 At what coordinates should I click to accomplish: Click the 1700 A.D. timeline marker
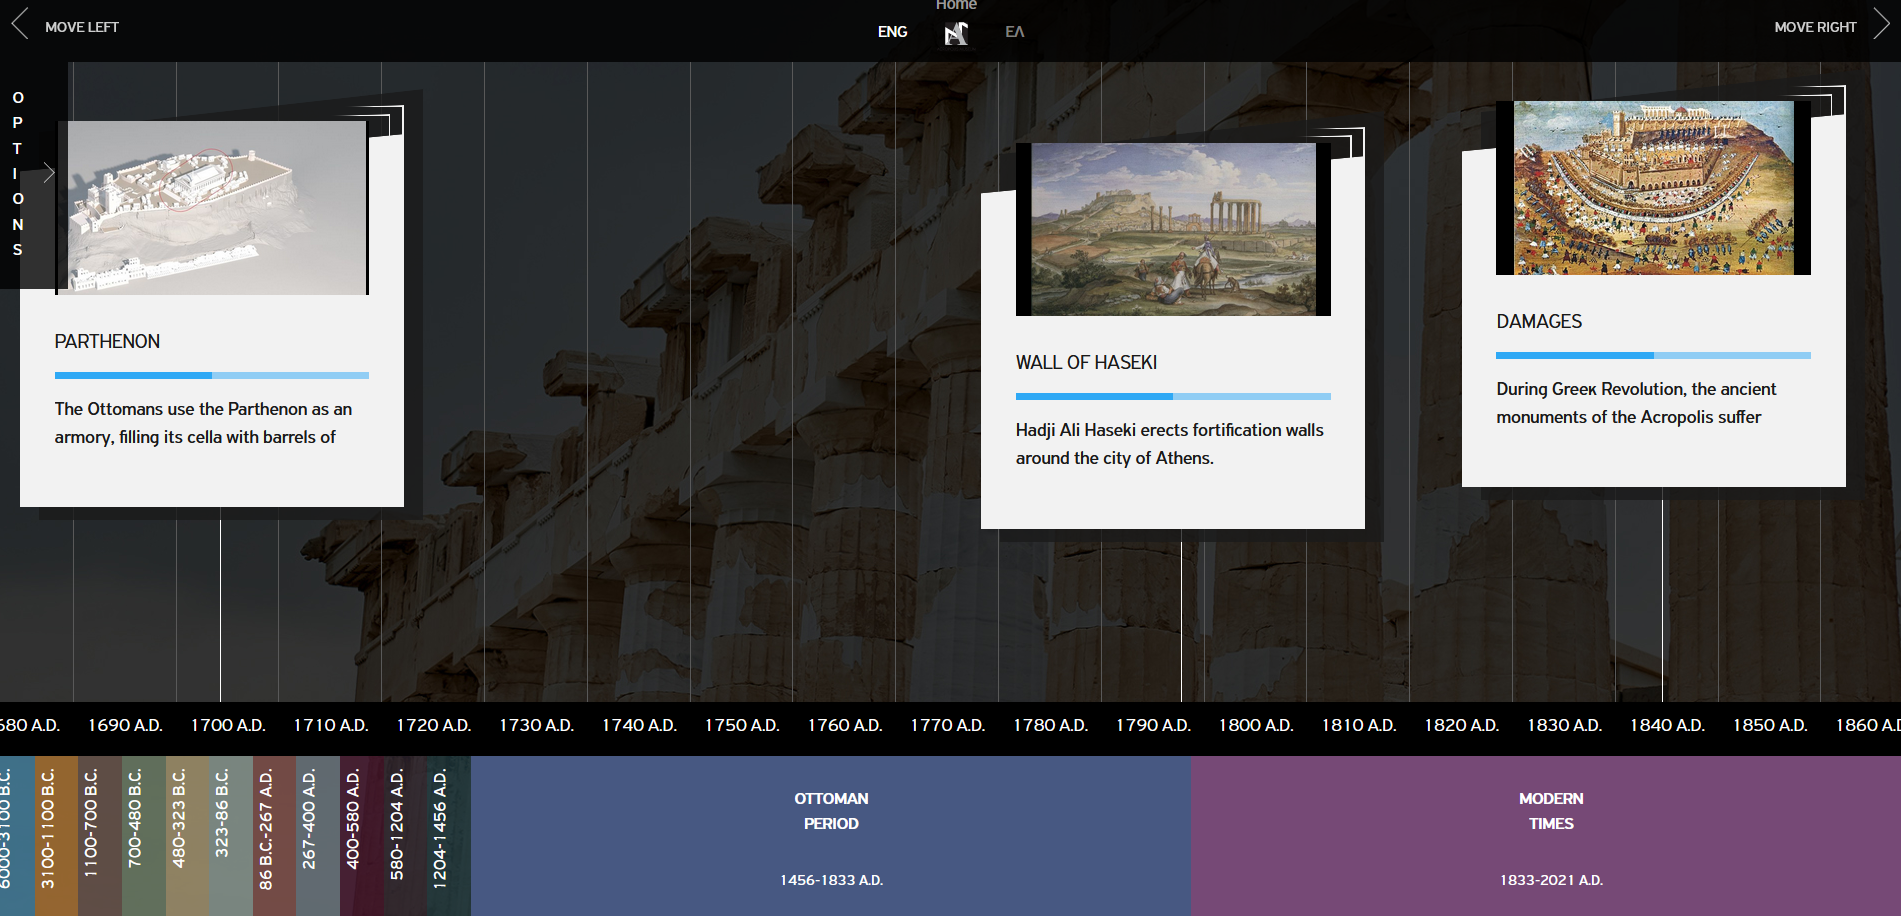[228, 725]
